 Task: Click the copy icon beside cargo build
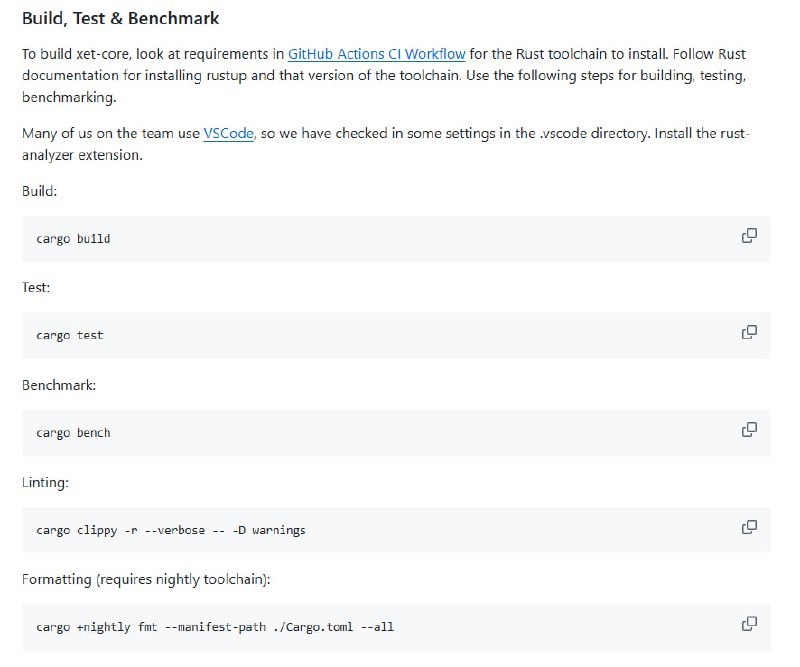pos(748,238)
